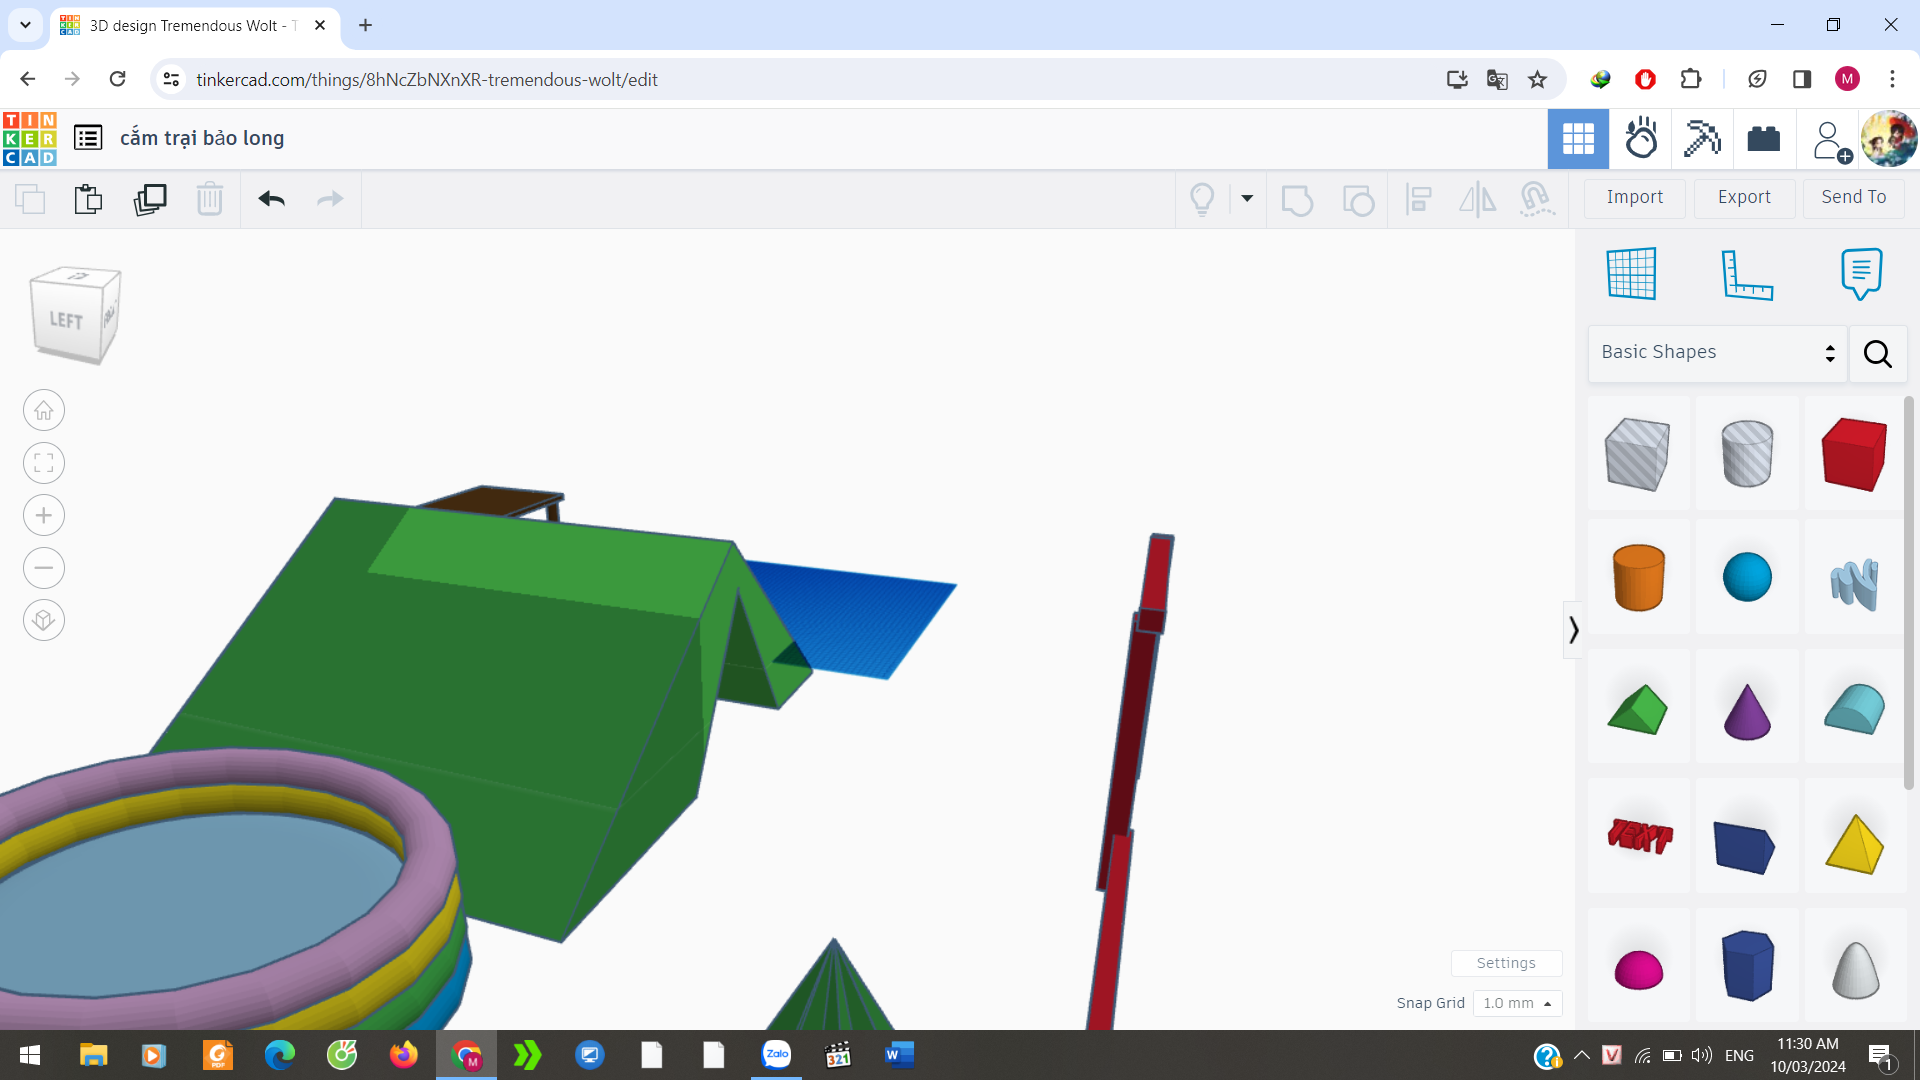Expand the visibility dropdown arrow
1920x1080 pixels.
point(1247,198)
